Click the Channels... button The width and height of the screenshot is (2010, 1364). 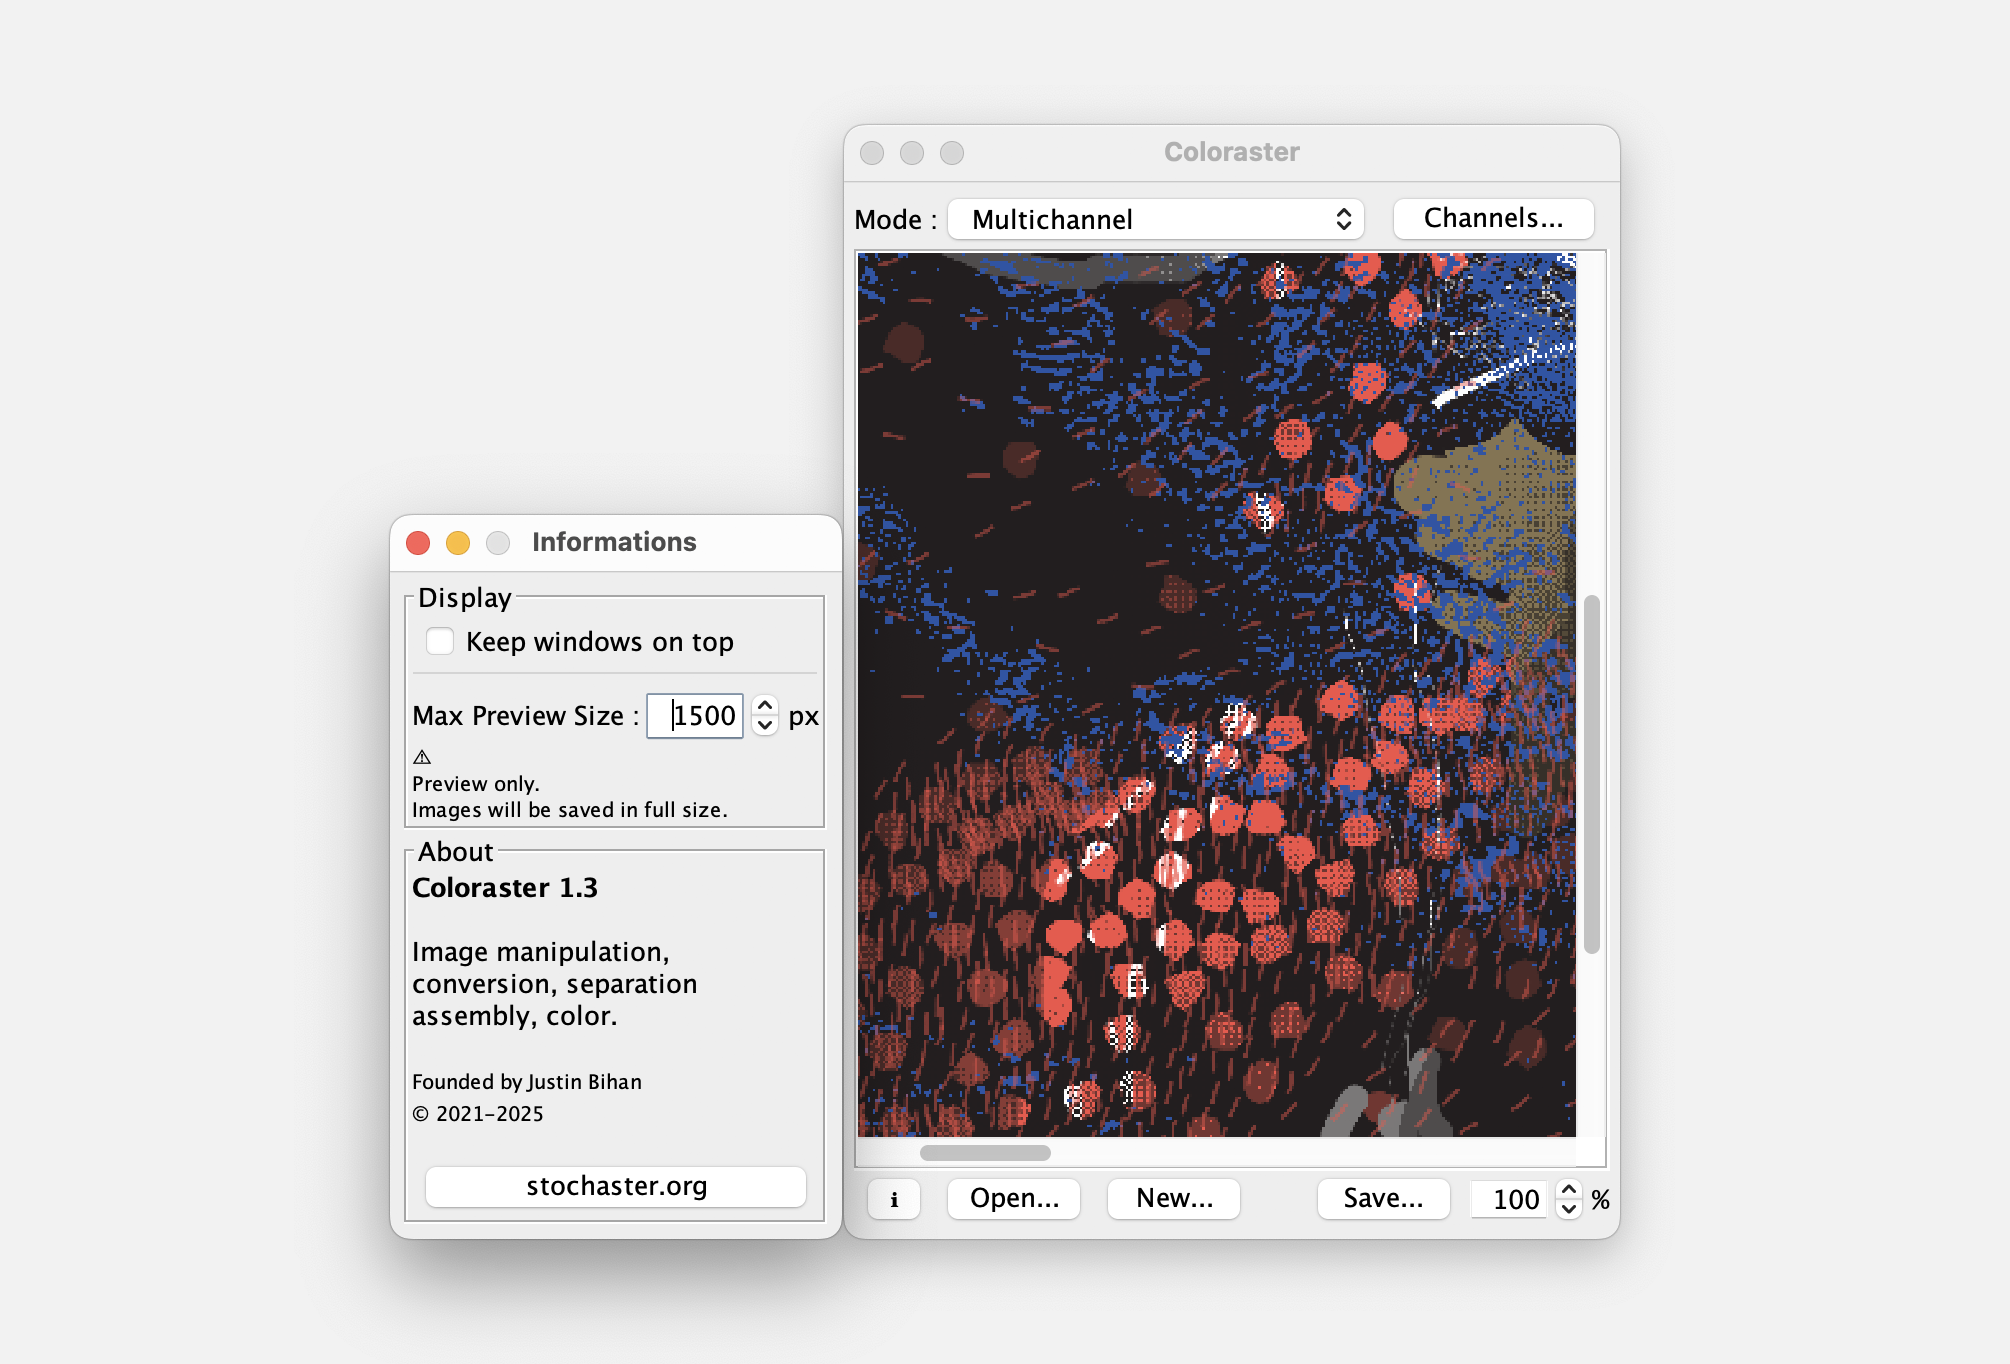point(1492,219)
